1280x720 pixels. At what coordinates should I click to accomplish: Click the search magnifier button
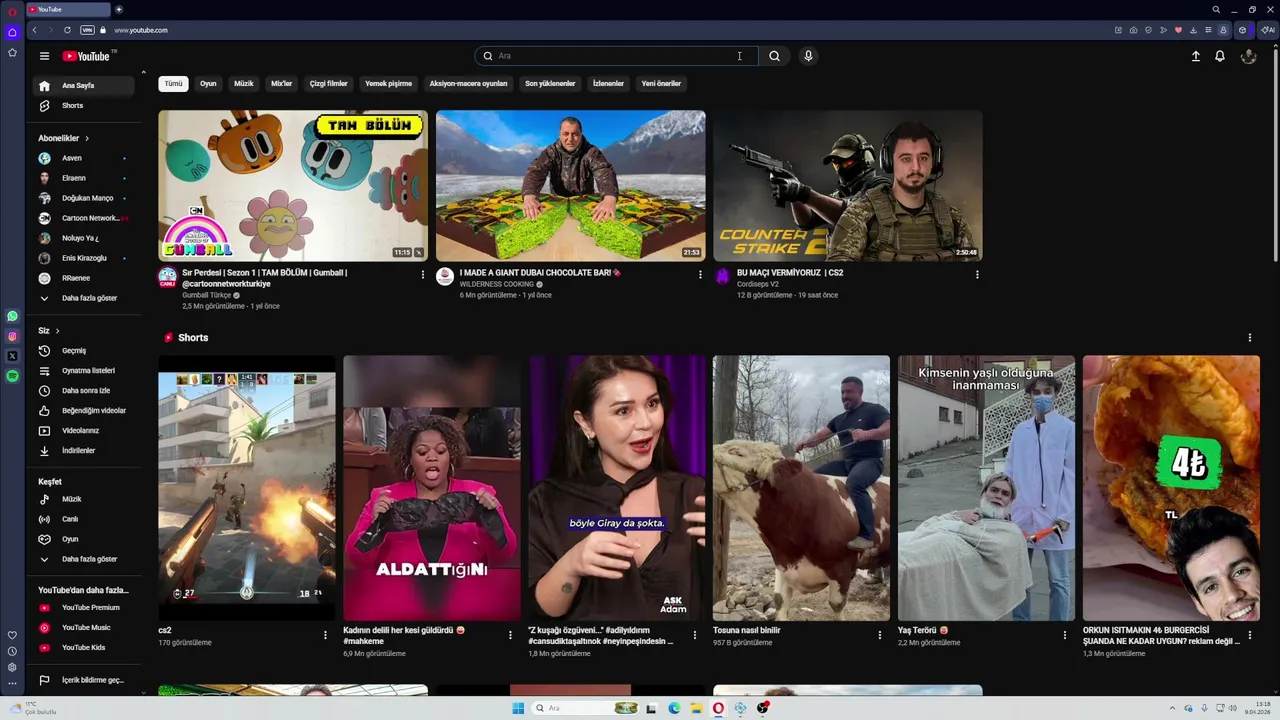tap(774, 56)
